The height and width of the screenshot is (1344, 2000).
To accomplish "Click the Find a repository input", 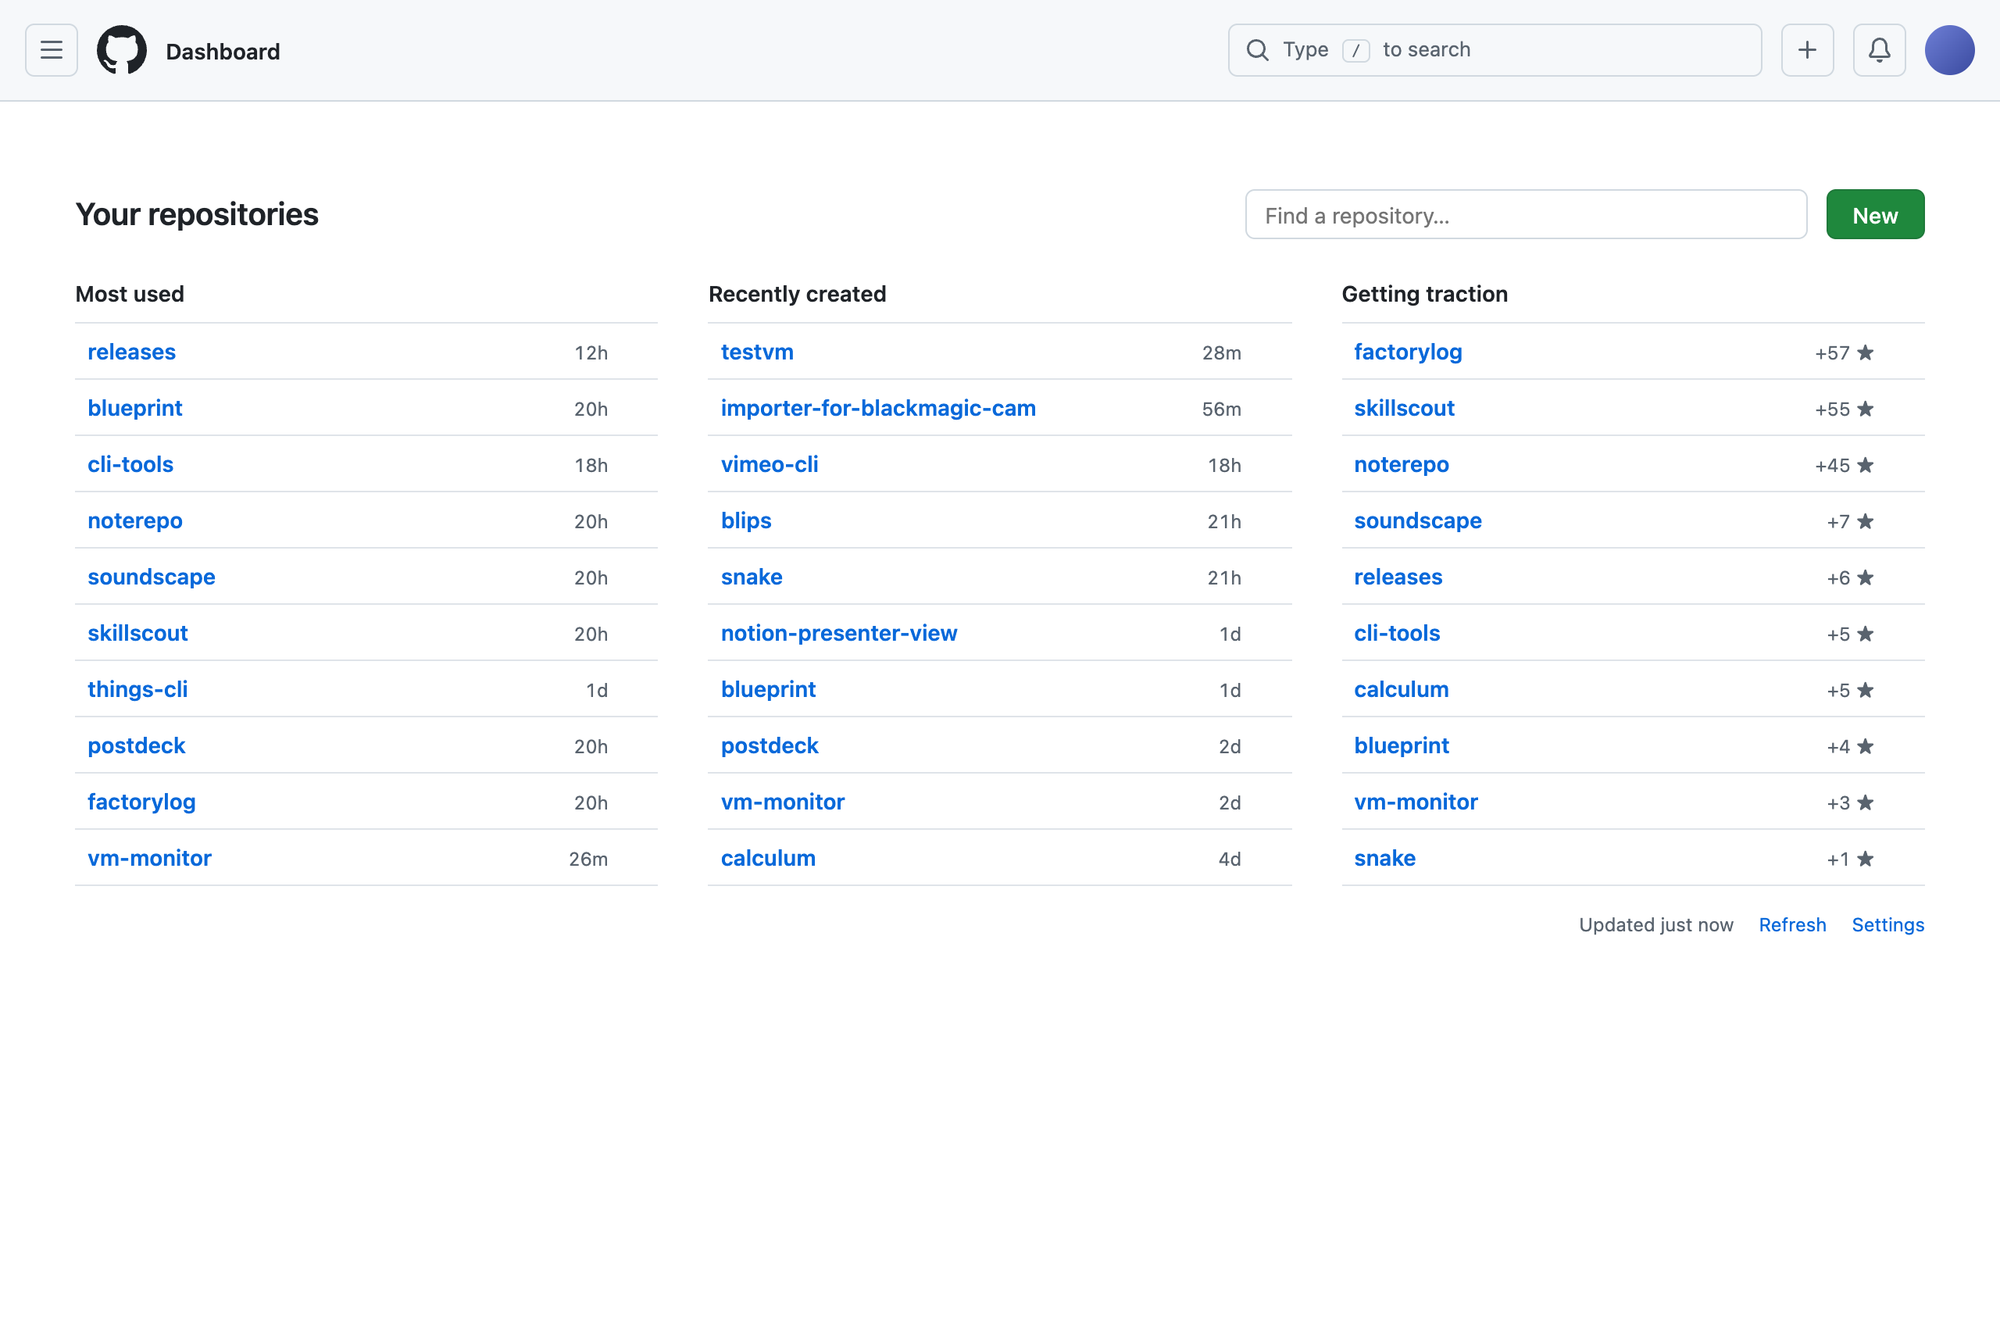I will (x=1525, y=214).
